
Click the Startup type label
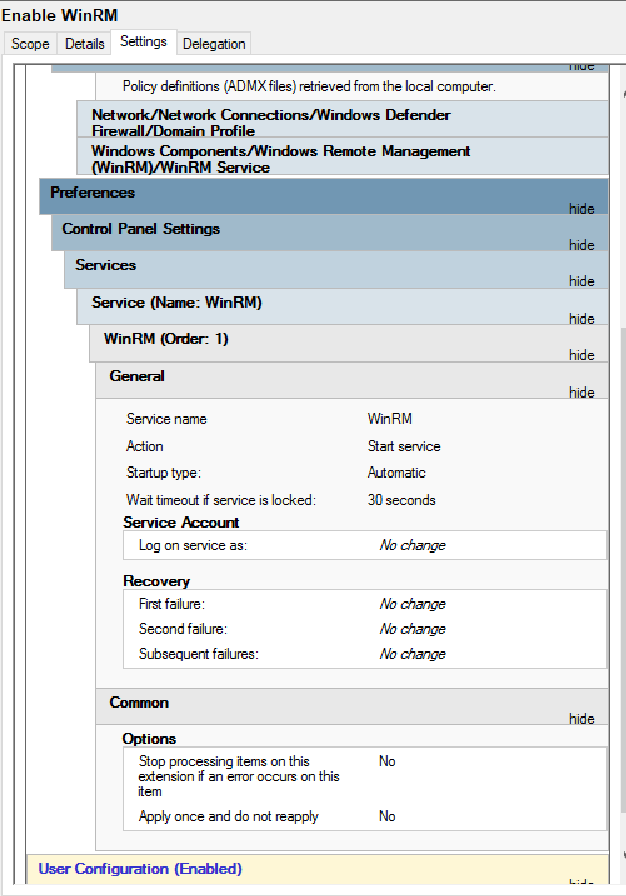click(163, 473)
